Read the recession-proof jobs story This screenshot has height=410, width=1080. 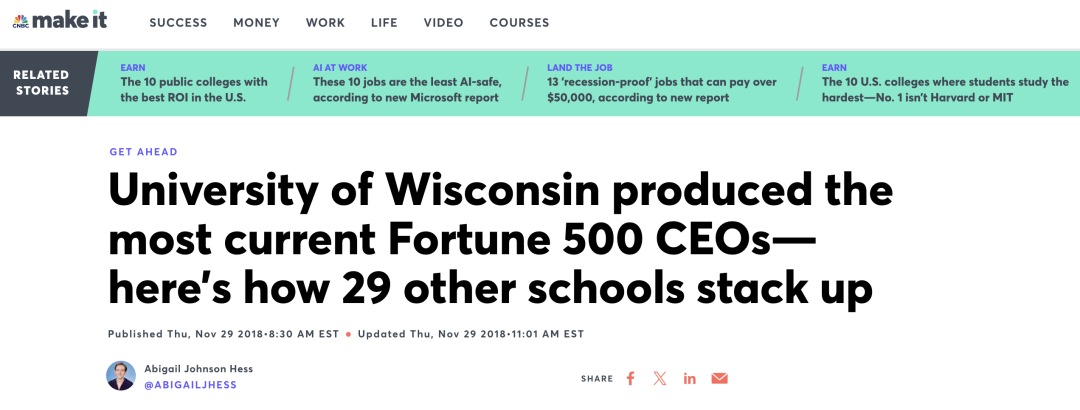662,90
